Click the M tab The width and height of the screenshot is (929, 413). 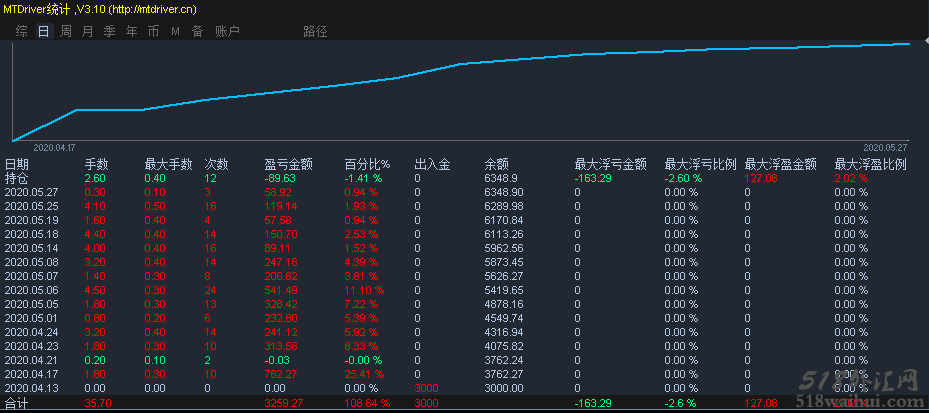tap(175, 31)
